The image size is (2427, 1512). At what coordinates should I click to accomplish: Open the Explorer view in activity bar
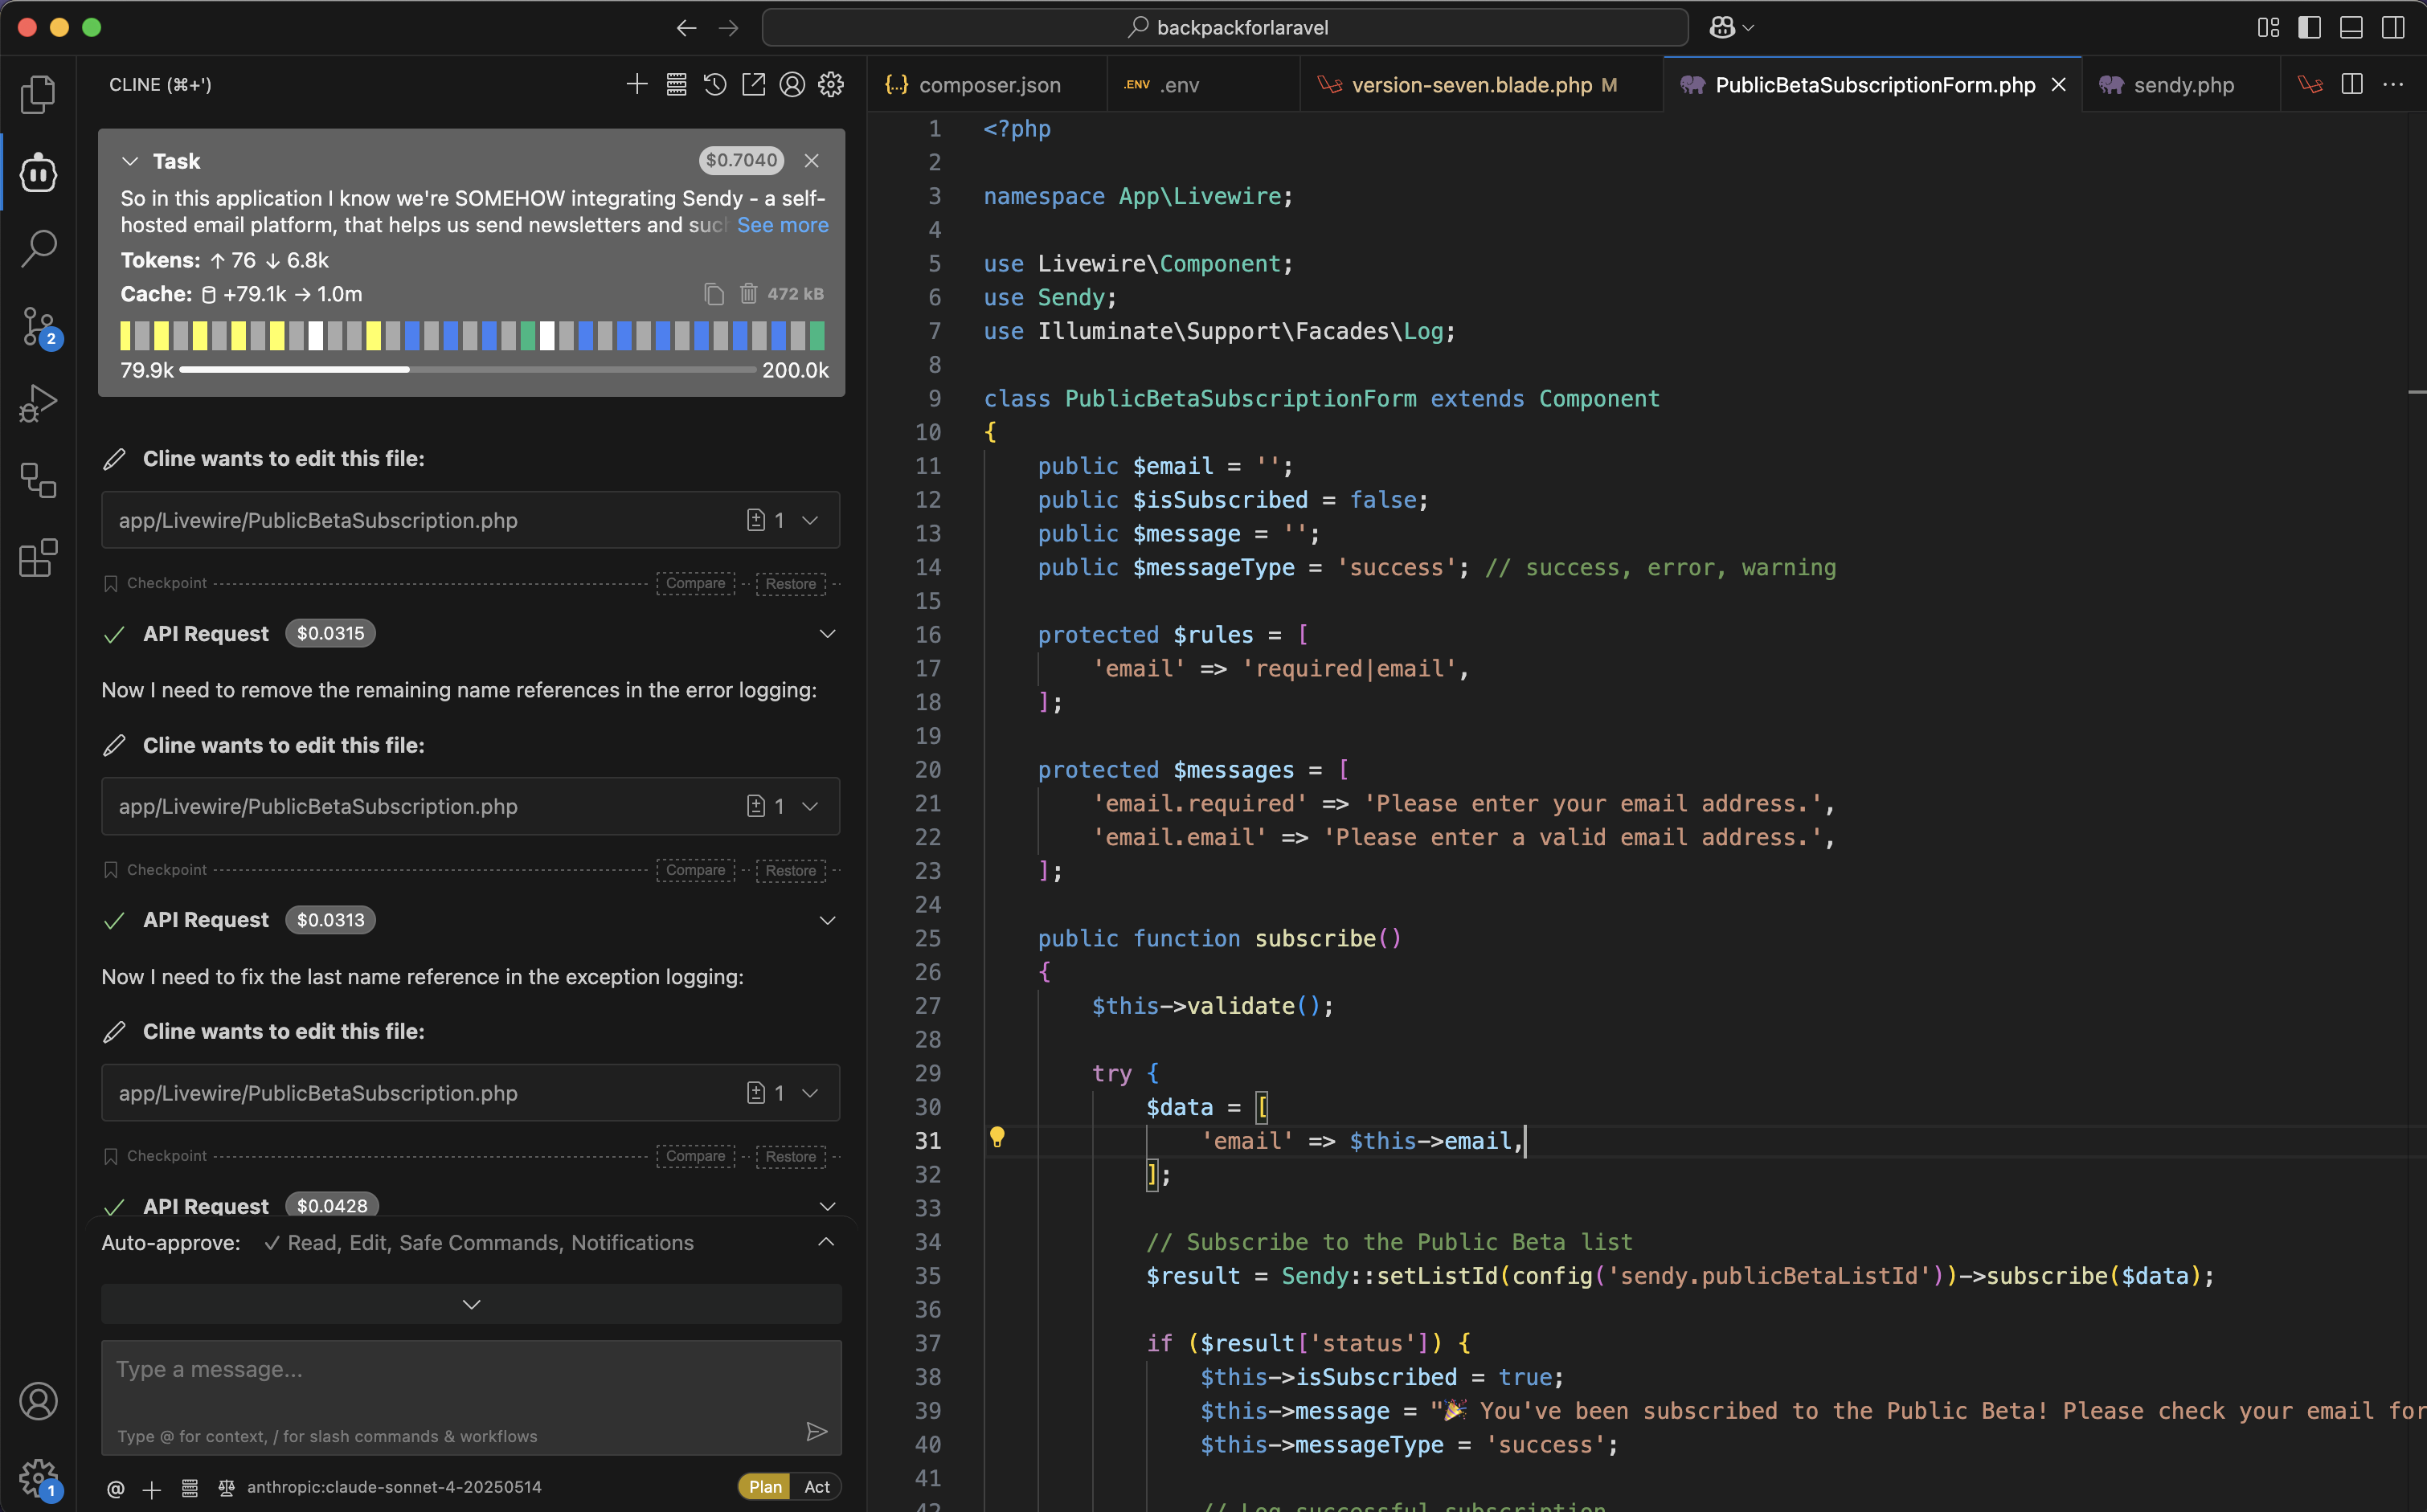(x=38, y=95)
